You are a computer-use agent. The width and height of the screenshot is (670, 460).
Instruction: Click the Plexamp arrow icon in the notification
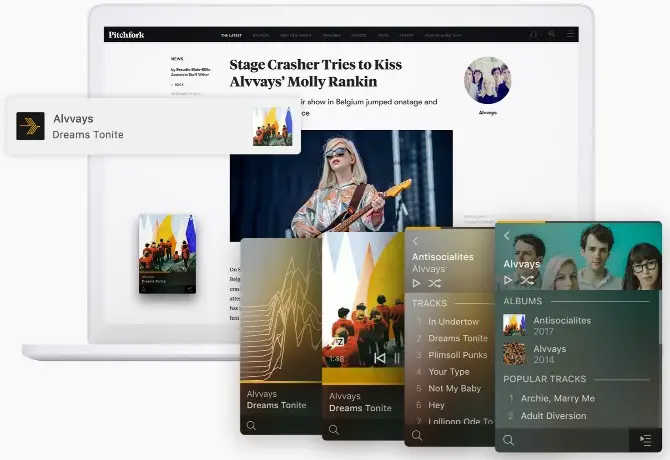pyautogui.click(x=30, y=126)
